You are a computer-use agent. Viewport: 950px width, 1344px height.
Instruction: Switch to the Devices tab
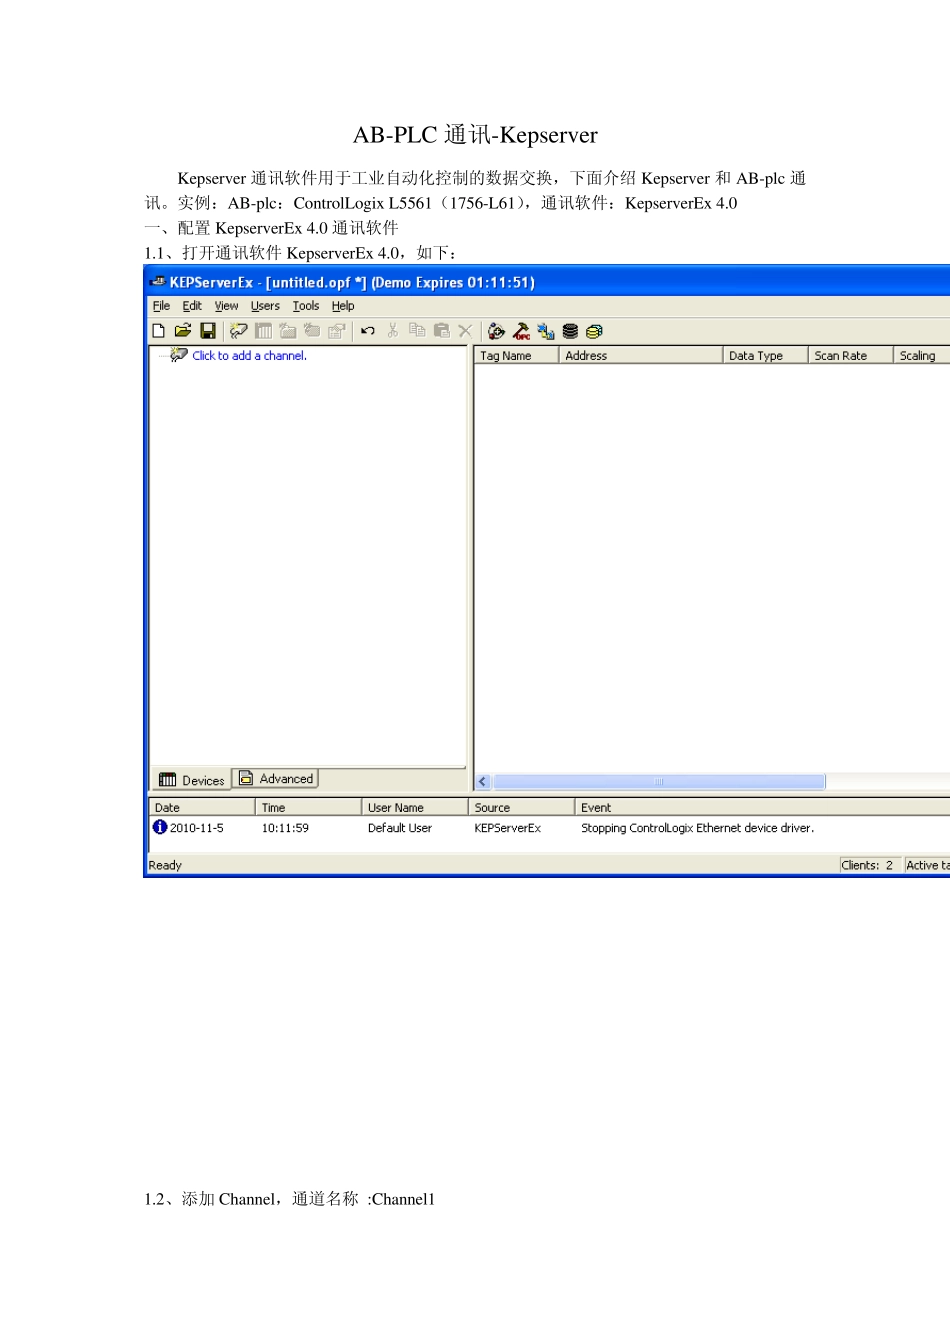coord(192,780)
